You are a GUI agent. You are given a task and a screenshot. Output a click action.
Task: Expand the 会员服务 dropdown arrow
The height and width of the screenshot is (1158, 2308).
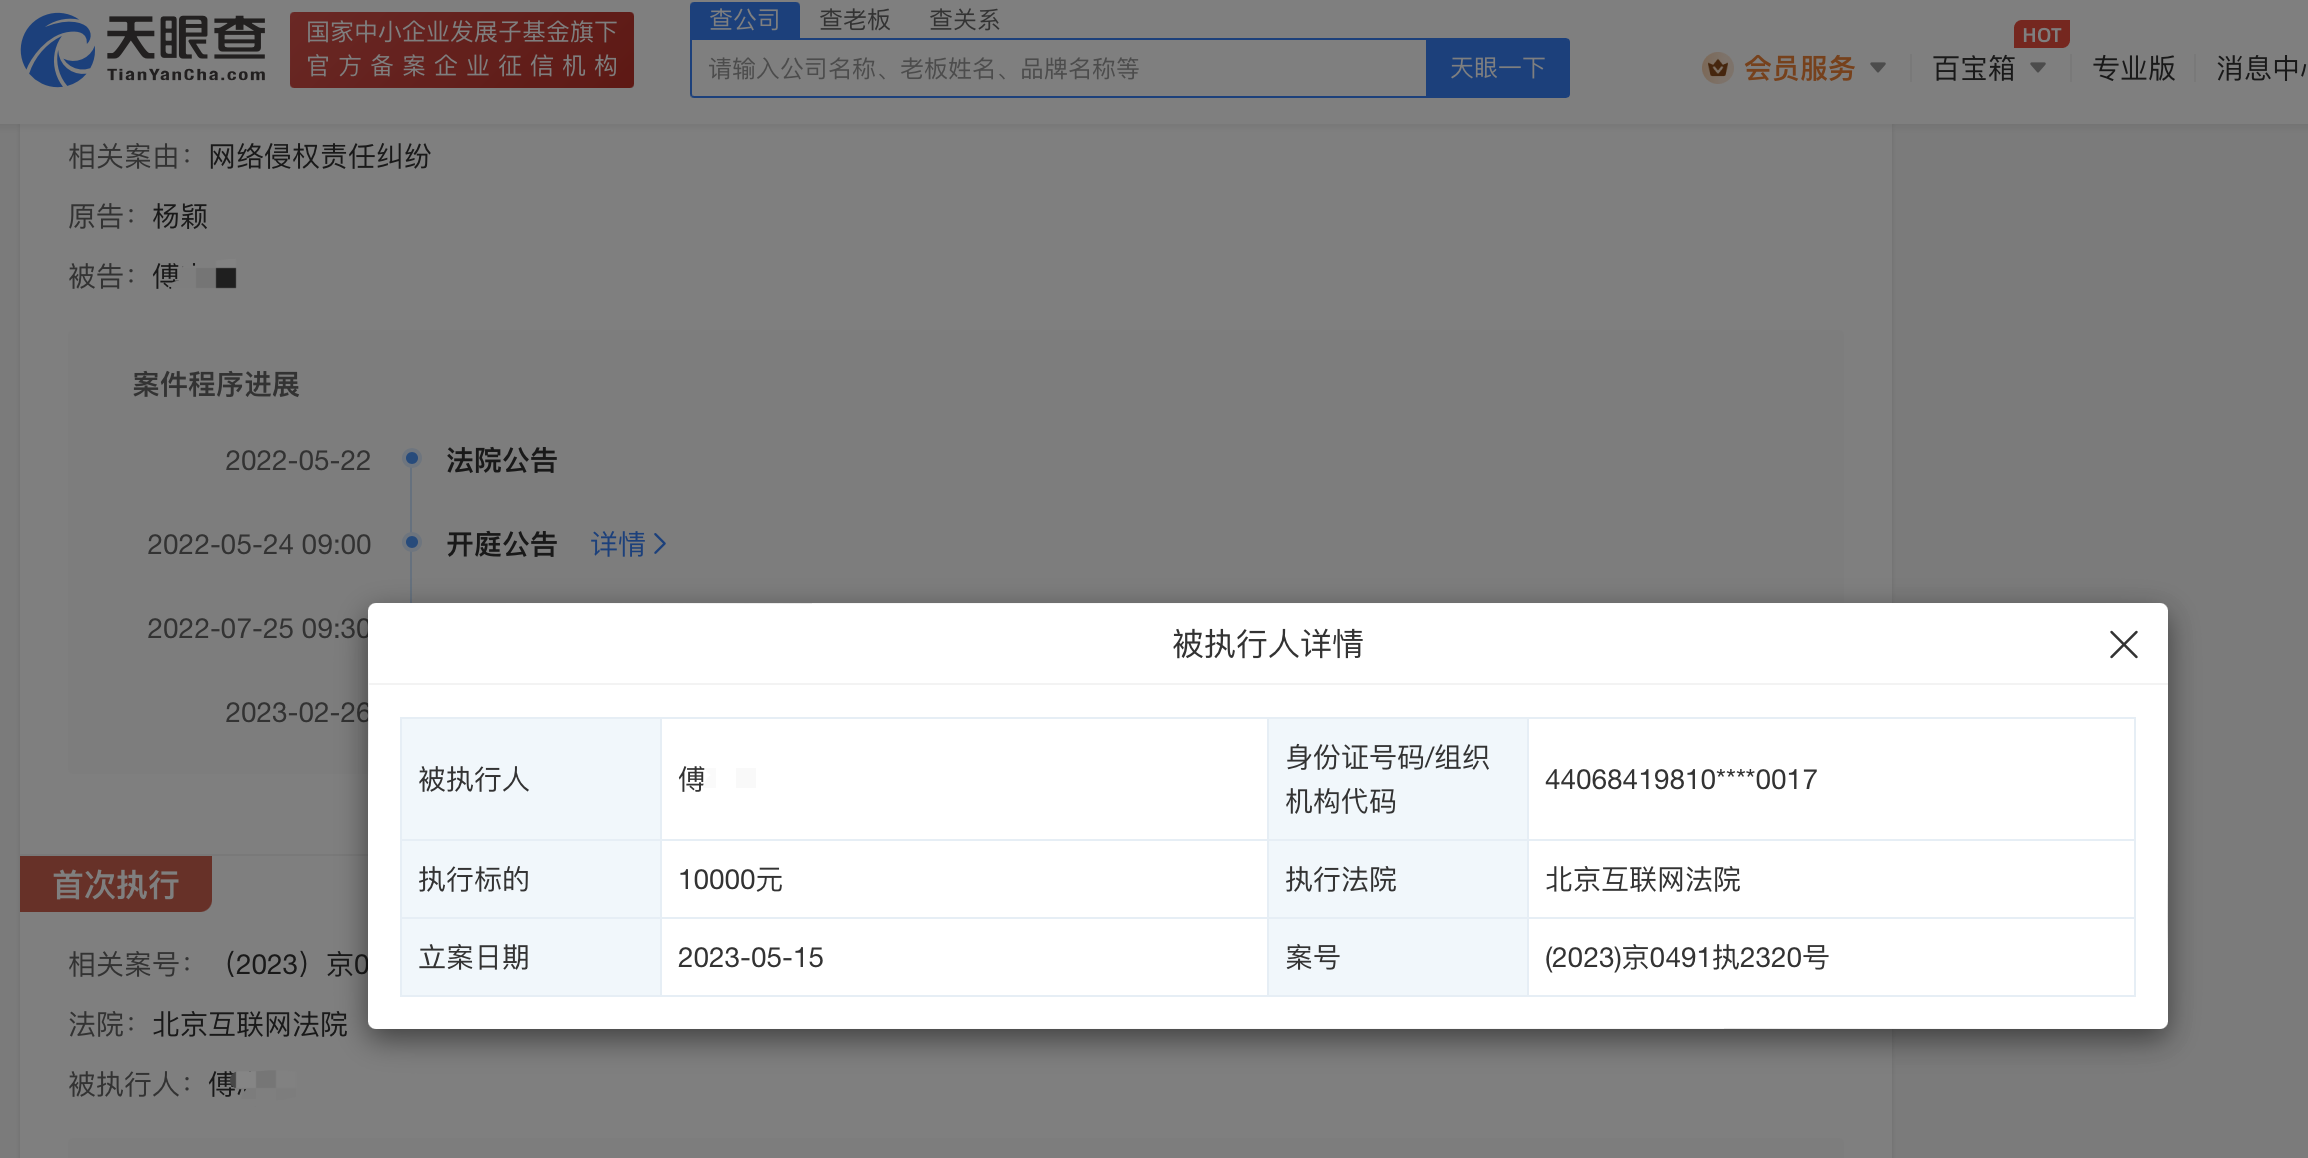(x=1877, y=68)
